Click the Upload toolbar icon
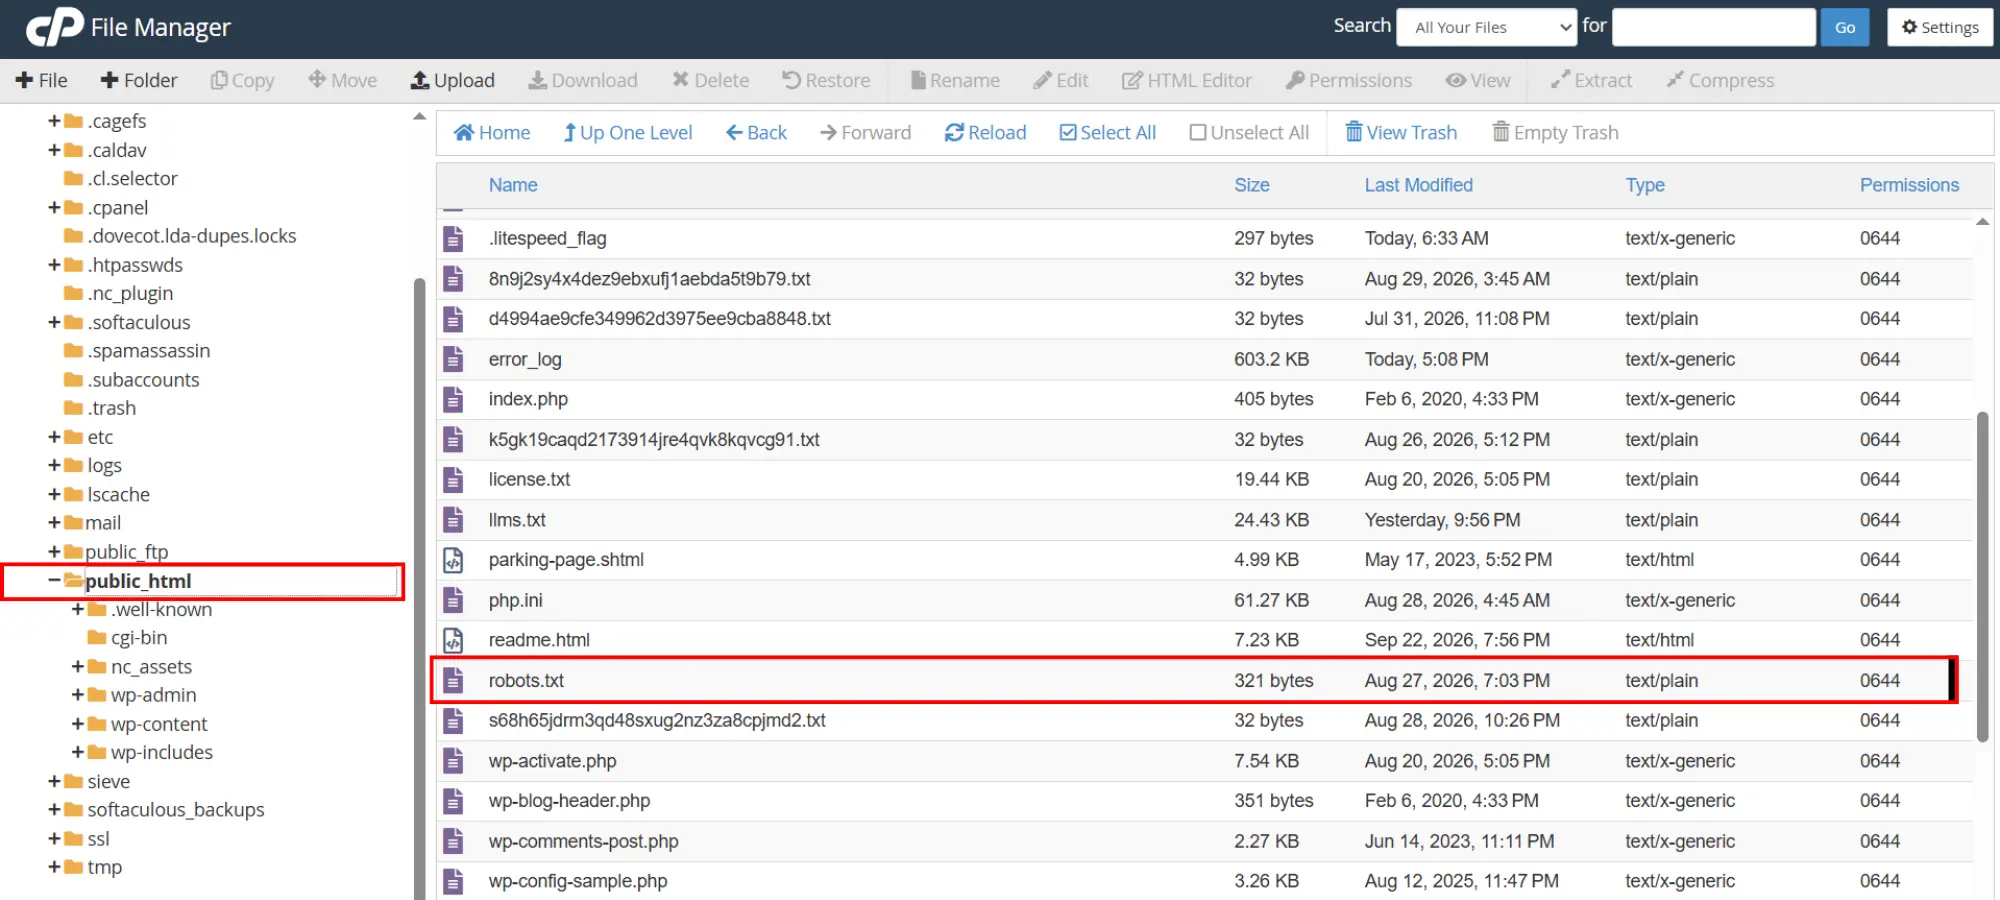Screen dimensions: 2000x900 click(421, 80)
